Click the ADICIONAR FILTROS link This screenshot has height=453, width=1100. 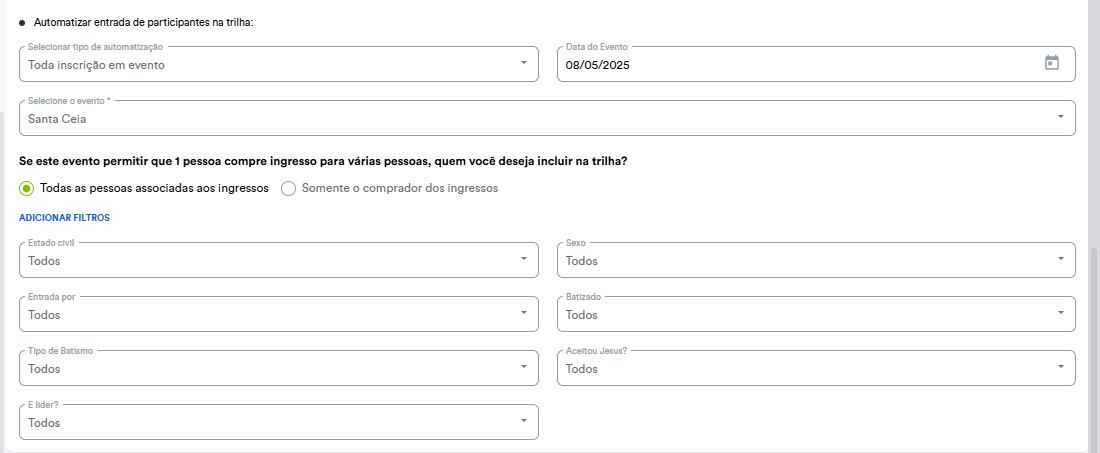(x=65, y=218)
